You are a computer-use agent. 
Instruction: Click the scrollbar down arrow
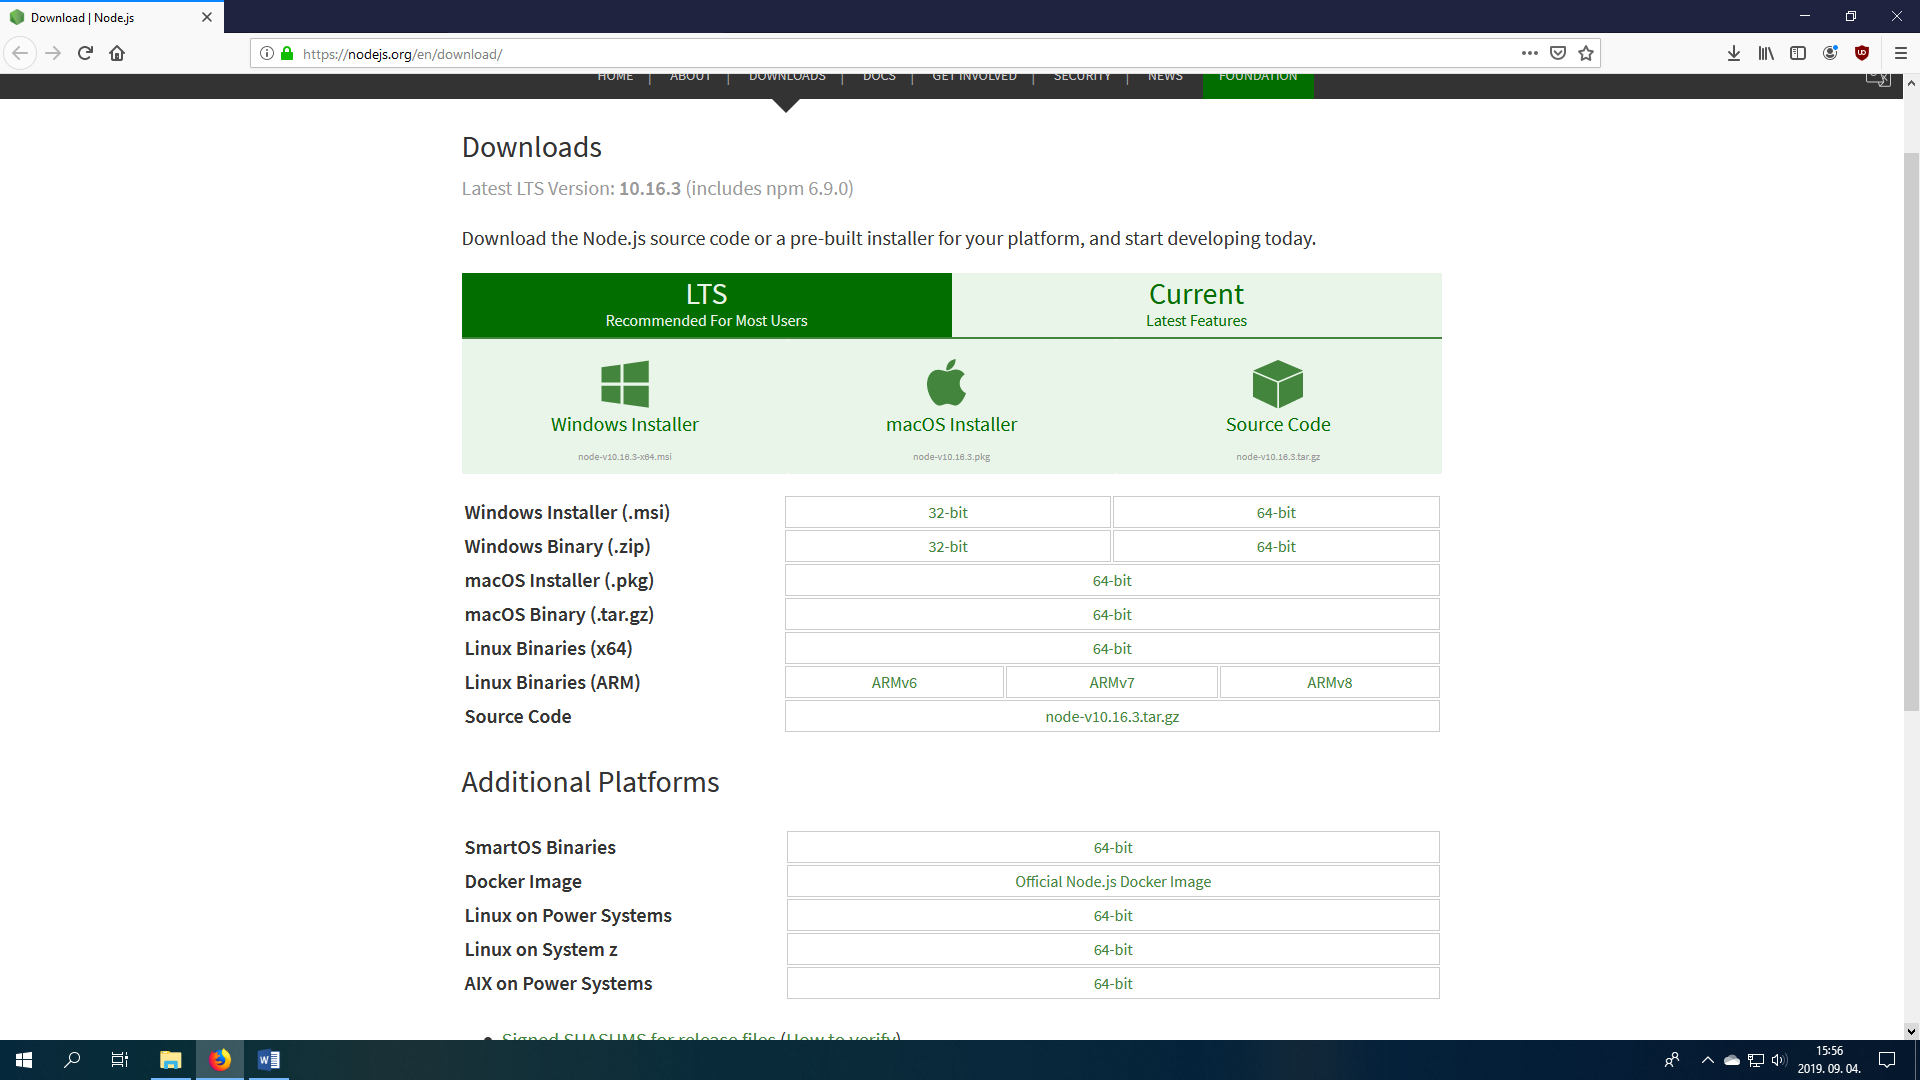[x=1911, y=1031]
